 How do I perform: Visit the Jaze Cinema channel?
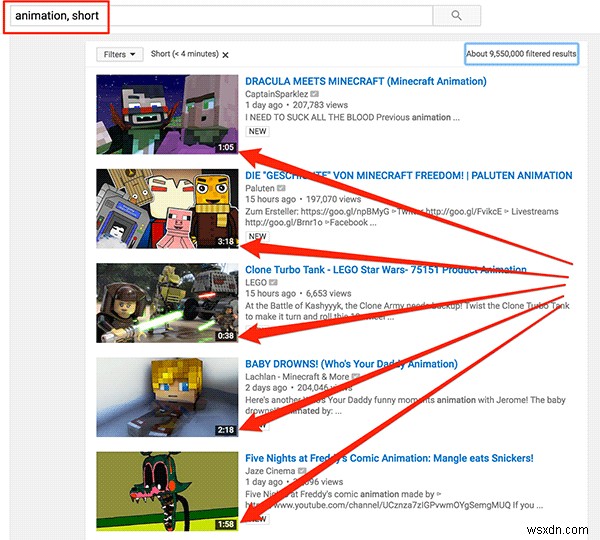point(270,470)
